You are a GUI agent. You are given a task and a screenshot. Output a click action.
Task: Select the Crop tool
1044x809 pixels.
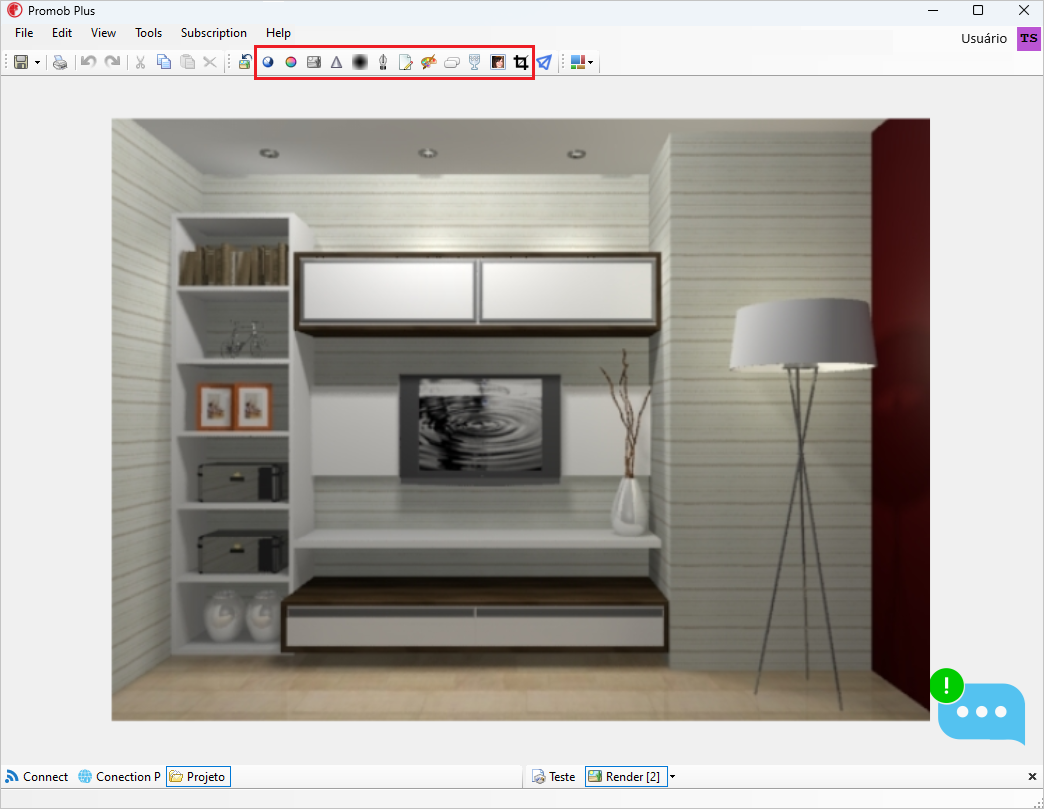[x=521, y=63]
